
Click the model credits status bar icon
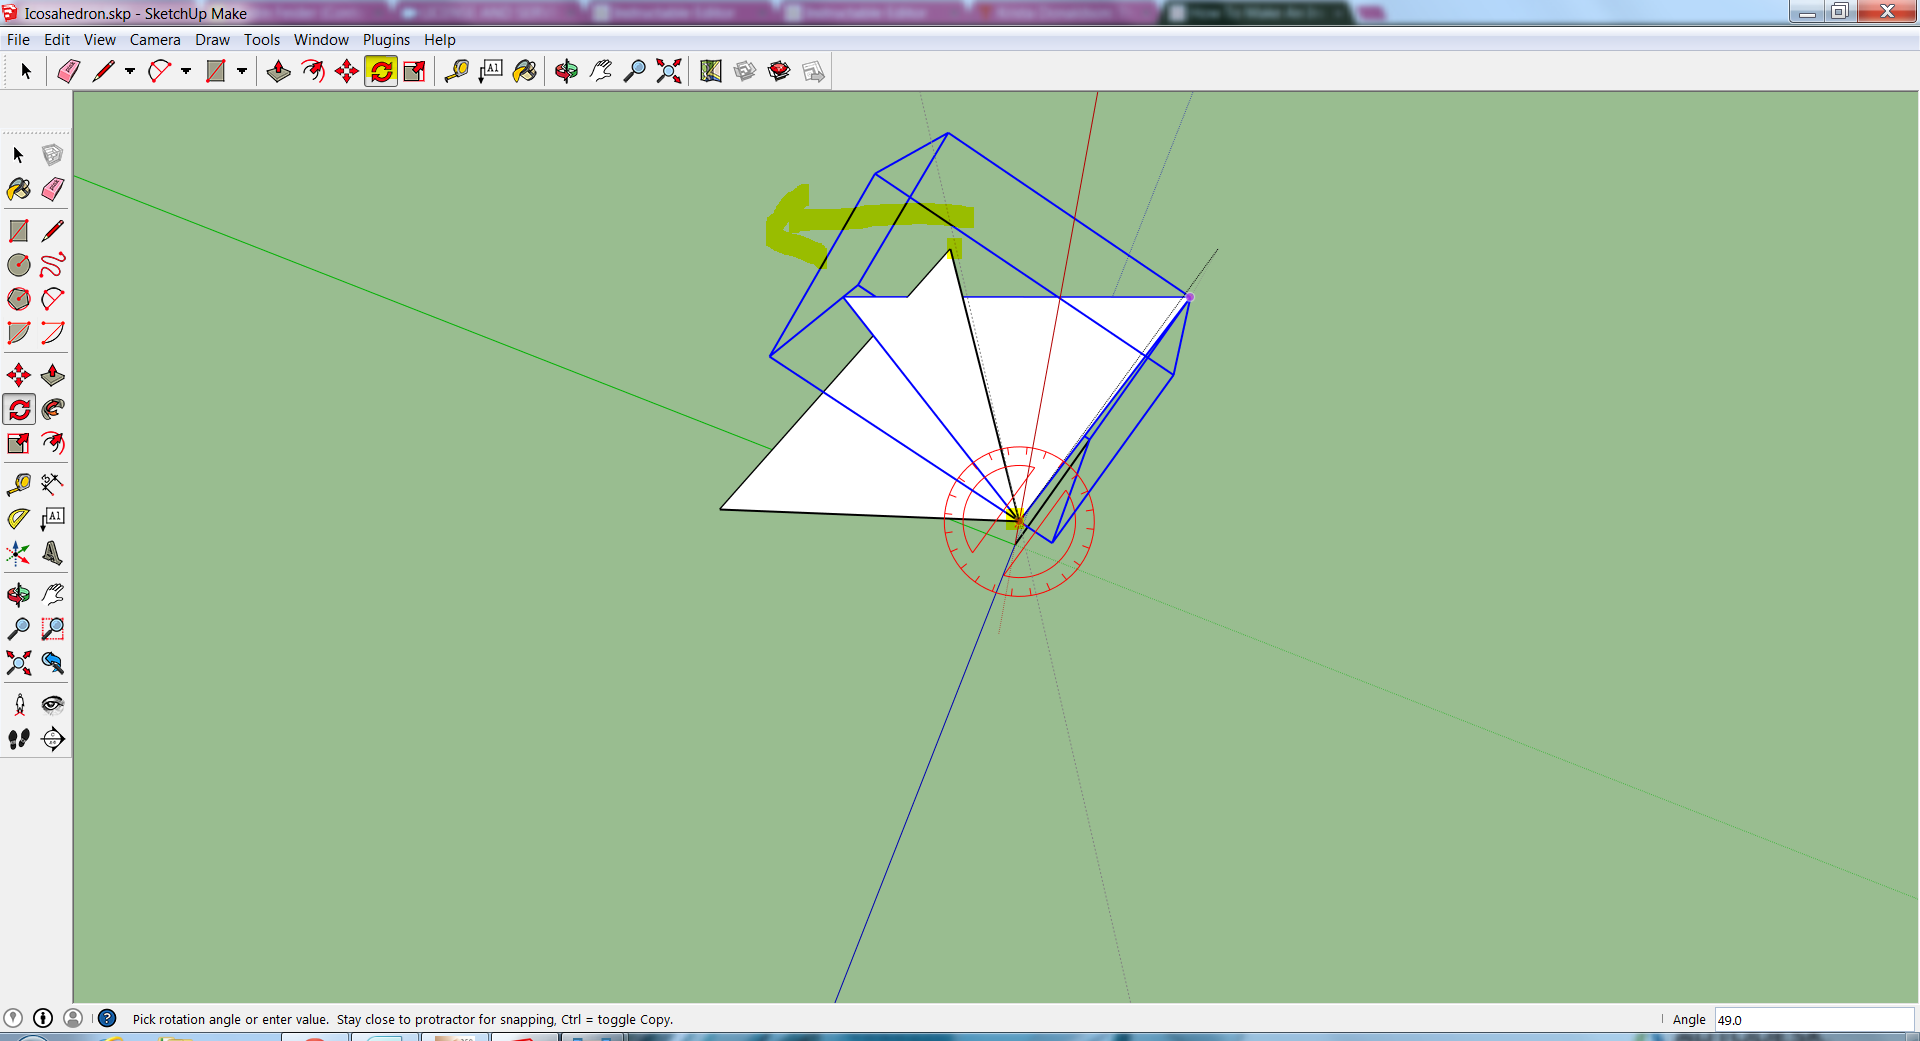pos(43,1018)
